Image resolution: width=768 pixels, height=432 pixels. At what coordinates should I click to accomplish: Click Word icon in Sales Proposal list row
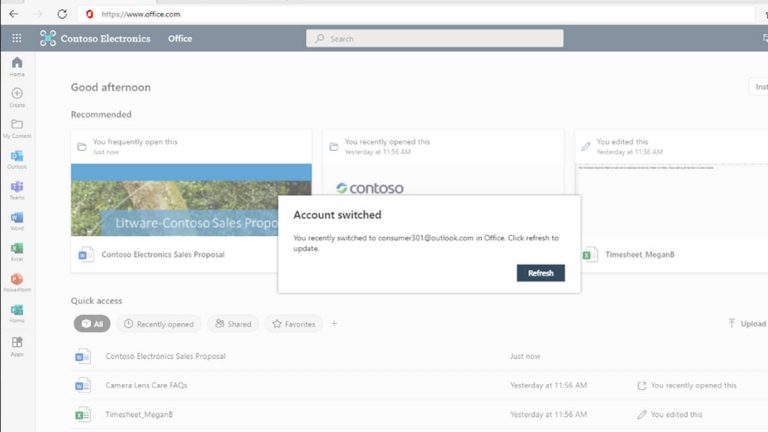pyautogui.click(x=83, y=356)
